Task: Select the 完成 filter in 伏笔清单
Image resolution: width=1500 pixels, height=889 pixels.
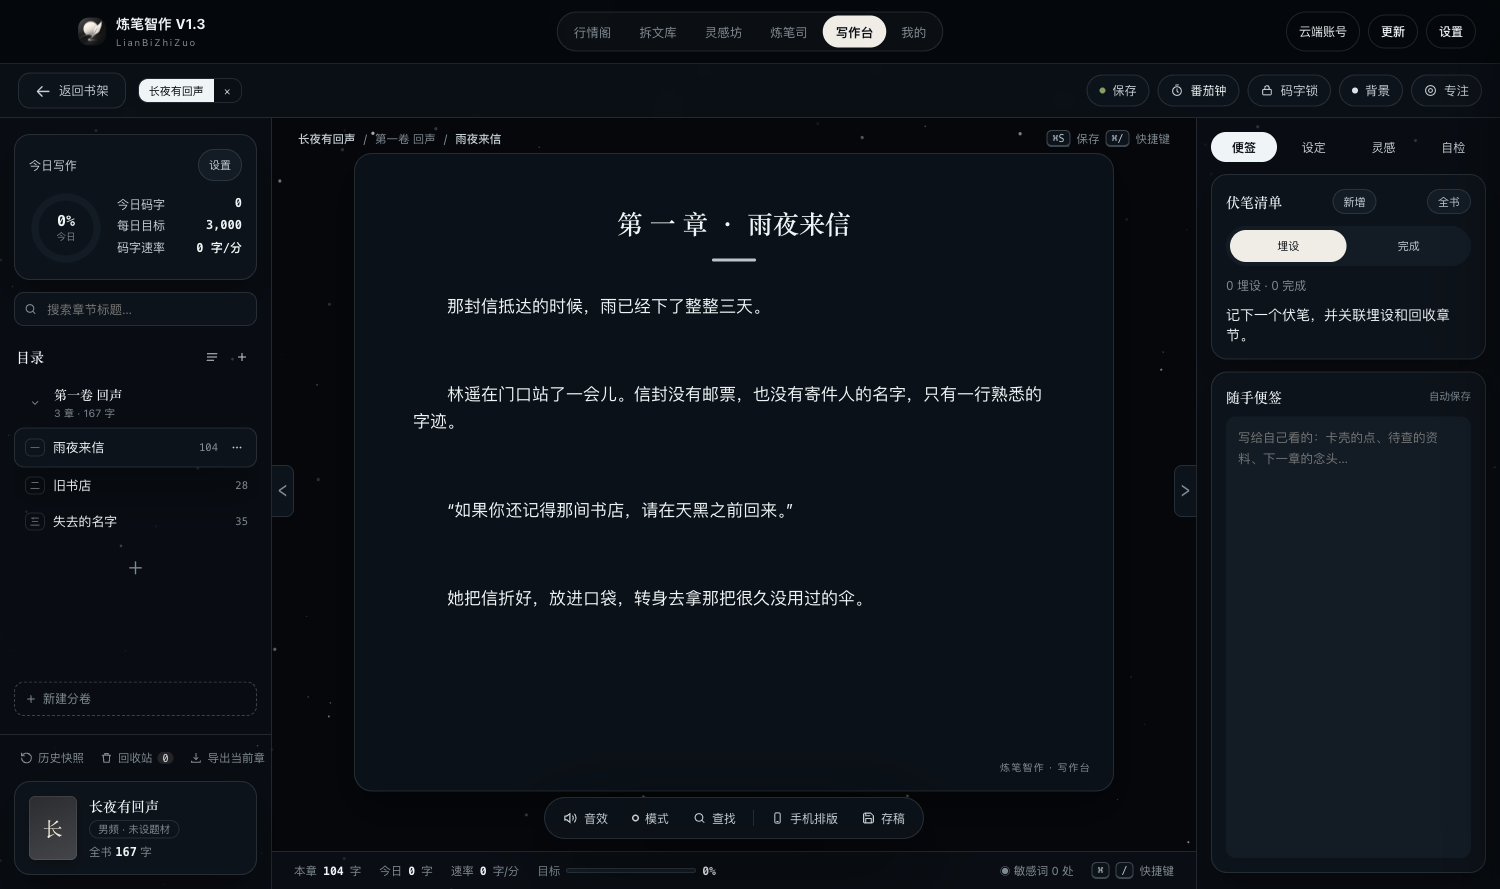Action: click(1408, 246)
